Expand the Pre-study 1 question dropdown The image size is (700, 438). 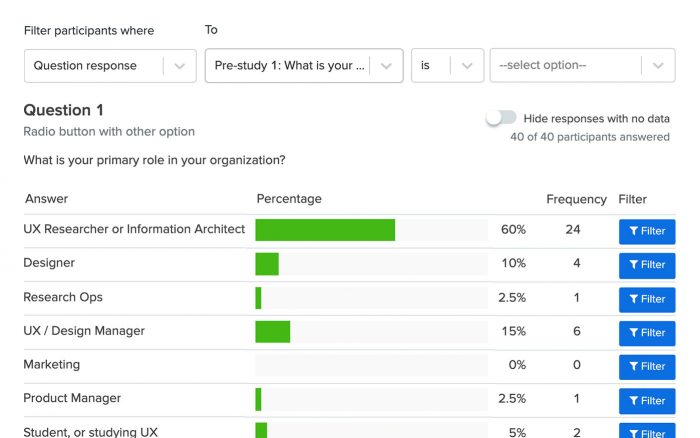[303, 66]
